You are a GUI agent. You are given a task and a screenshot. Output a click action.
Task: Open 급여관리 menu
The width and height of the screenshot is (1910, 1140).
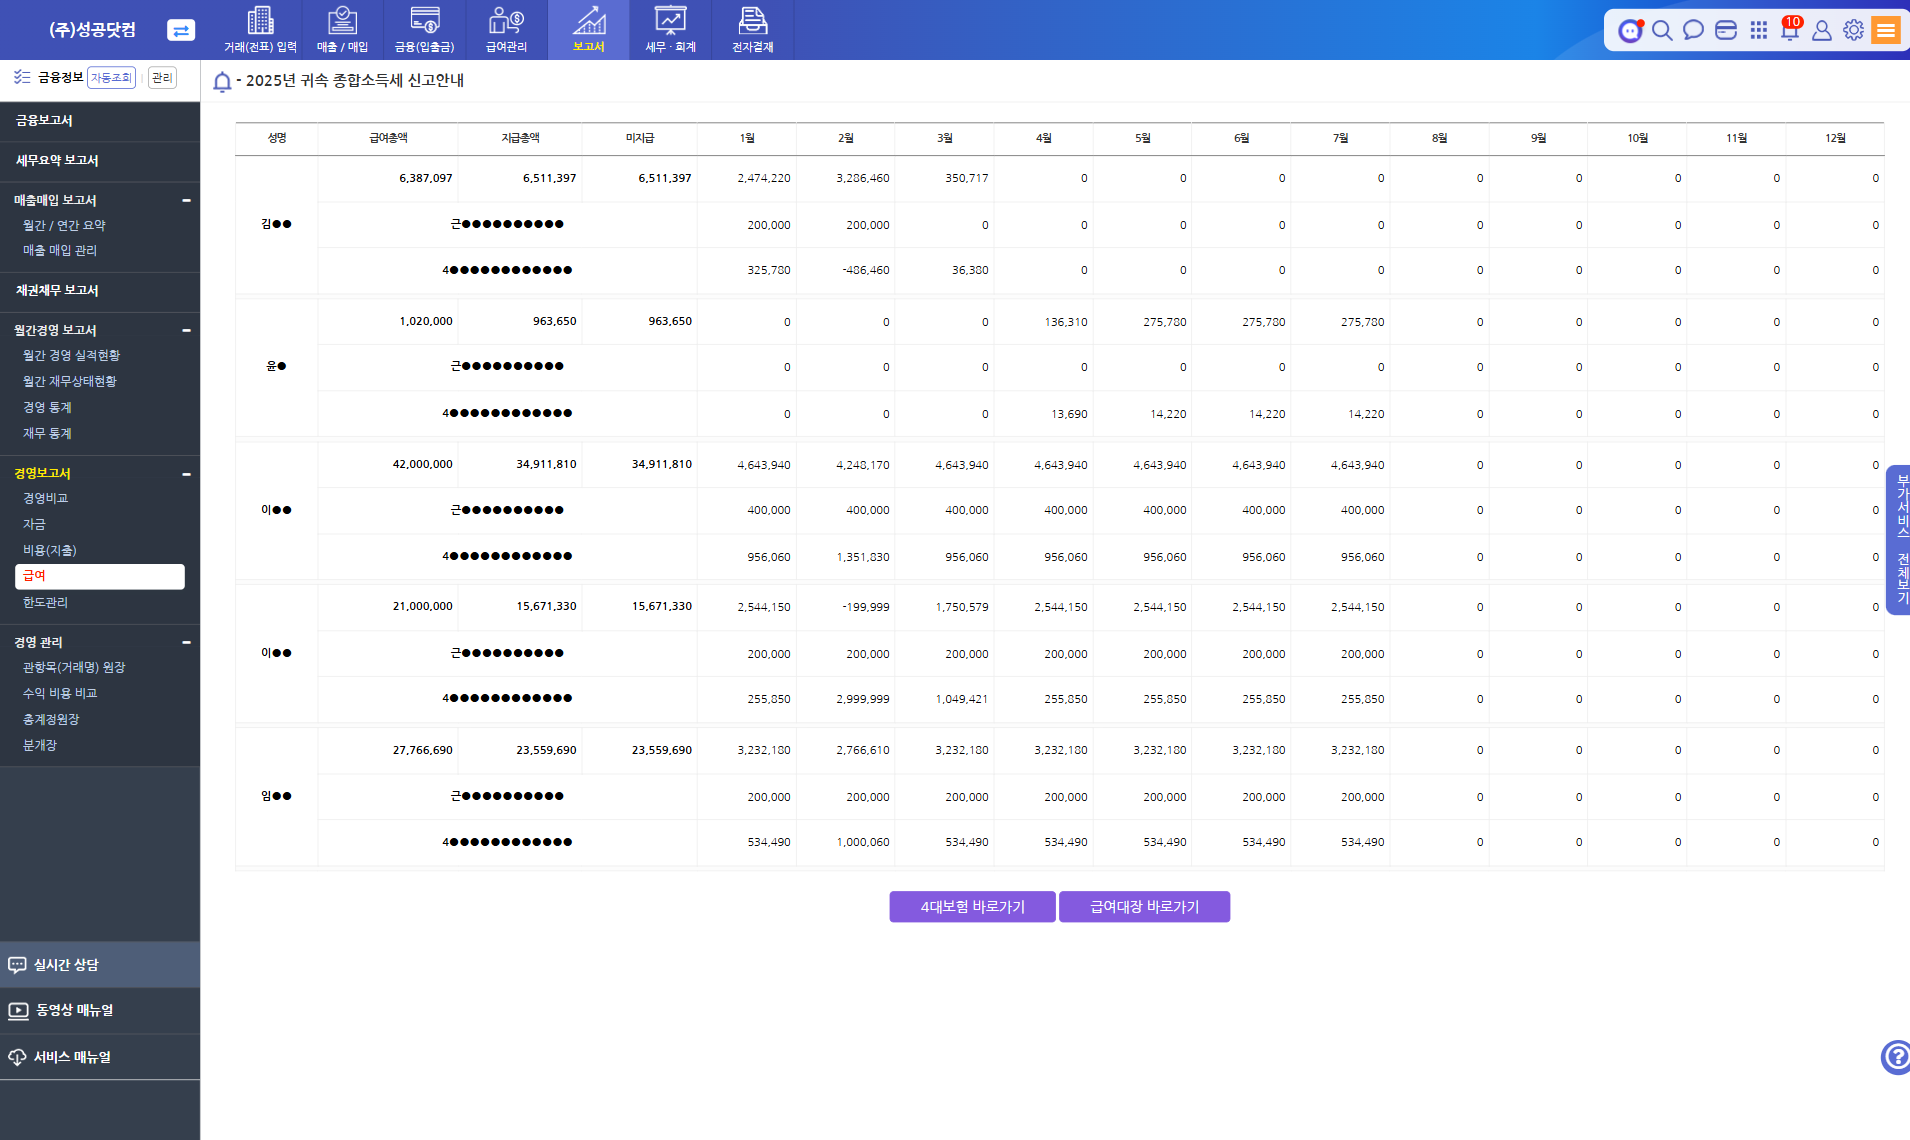pyautogui.click(x=506, y=30)
